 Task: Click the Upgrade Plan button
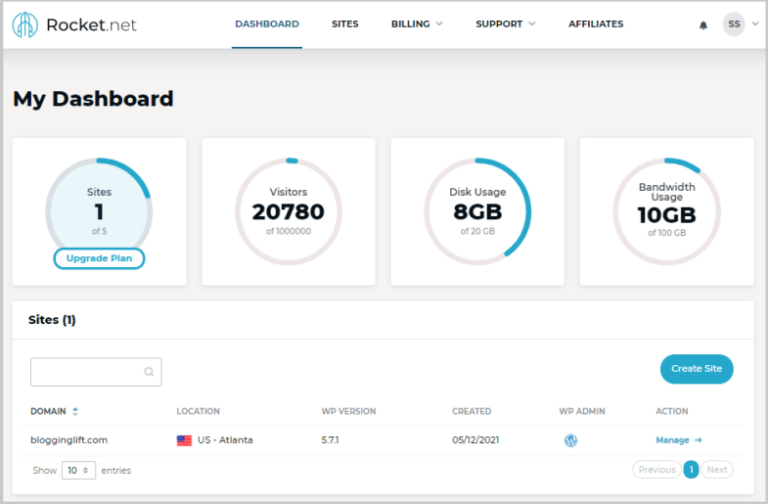pos(99,259)
